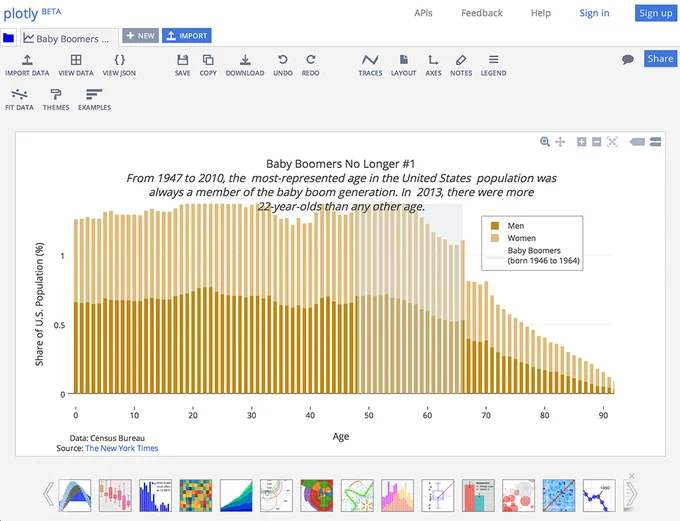This screenshot has height=521, width=680.
Task: Open the blue bar chart example thumbnail
Action: click(x=155, y=495)
